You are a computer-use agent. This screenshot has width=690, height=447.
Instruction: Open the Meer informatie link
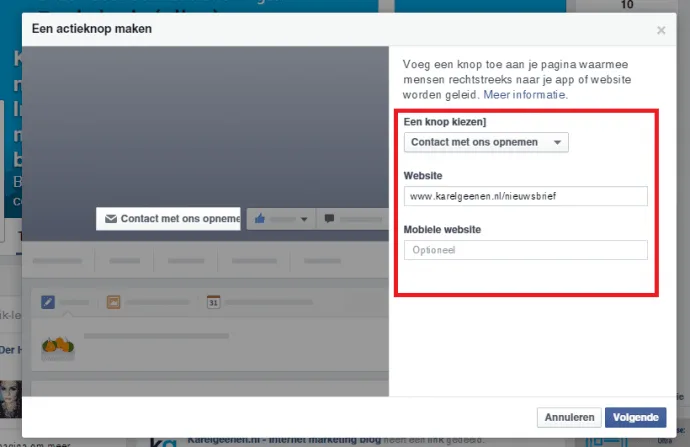click(x=525, y=95)
